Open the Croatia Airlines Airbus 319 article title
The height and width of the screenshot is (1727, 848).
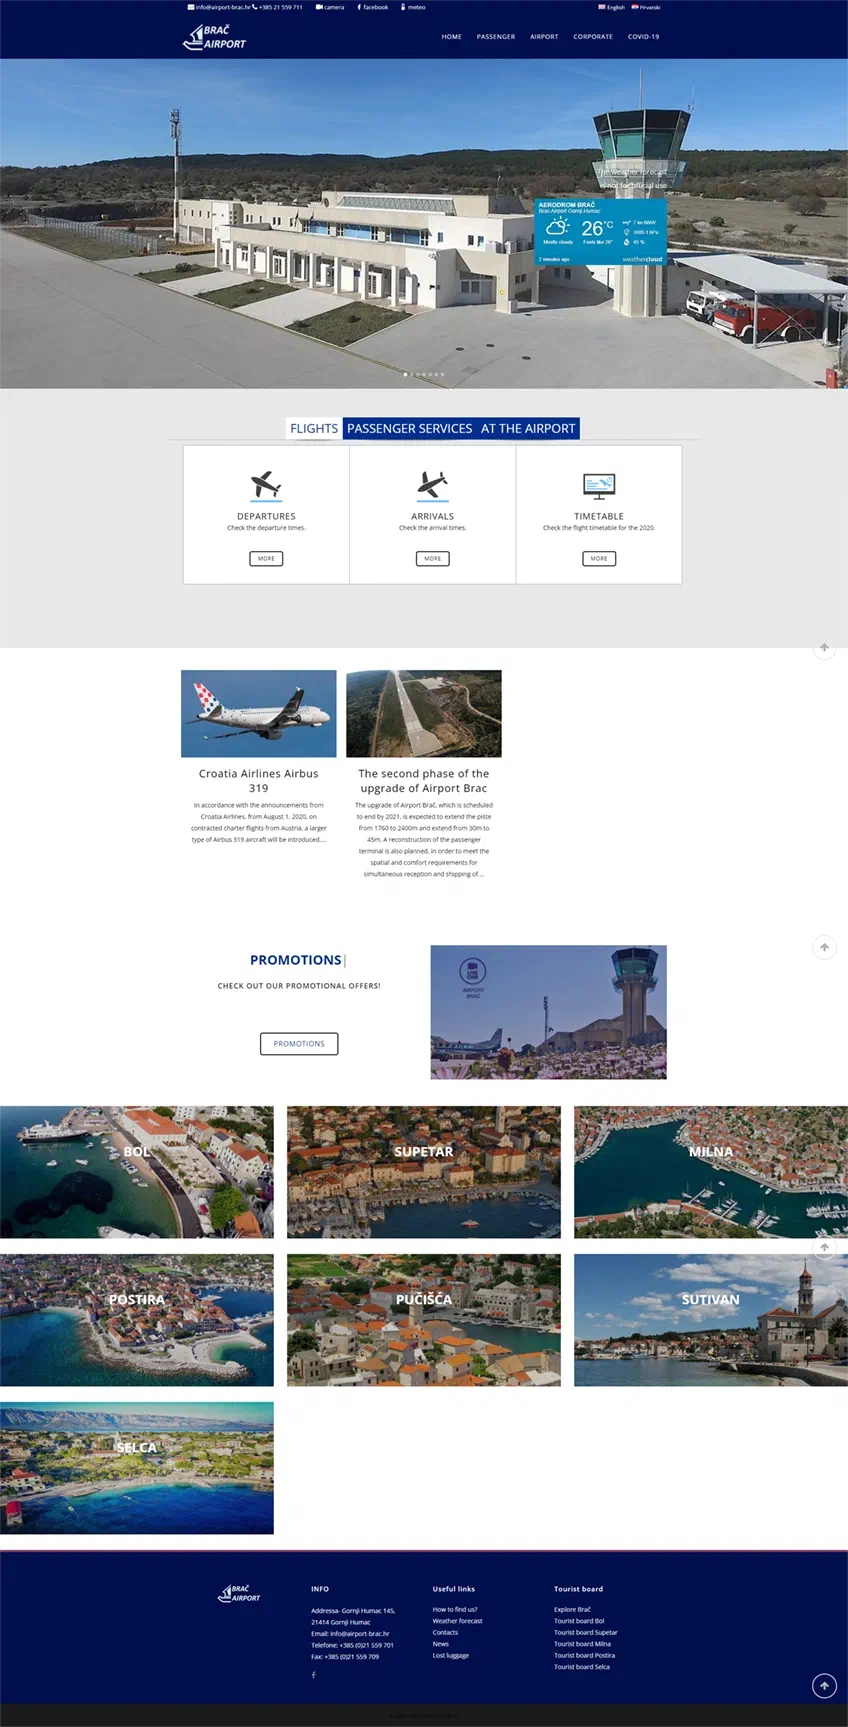point(258,780)
